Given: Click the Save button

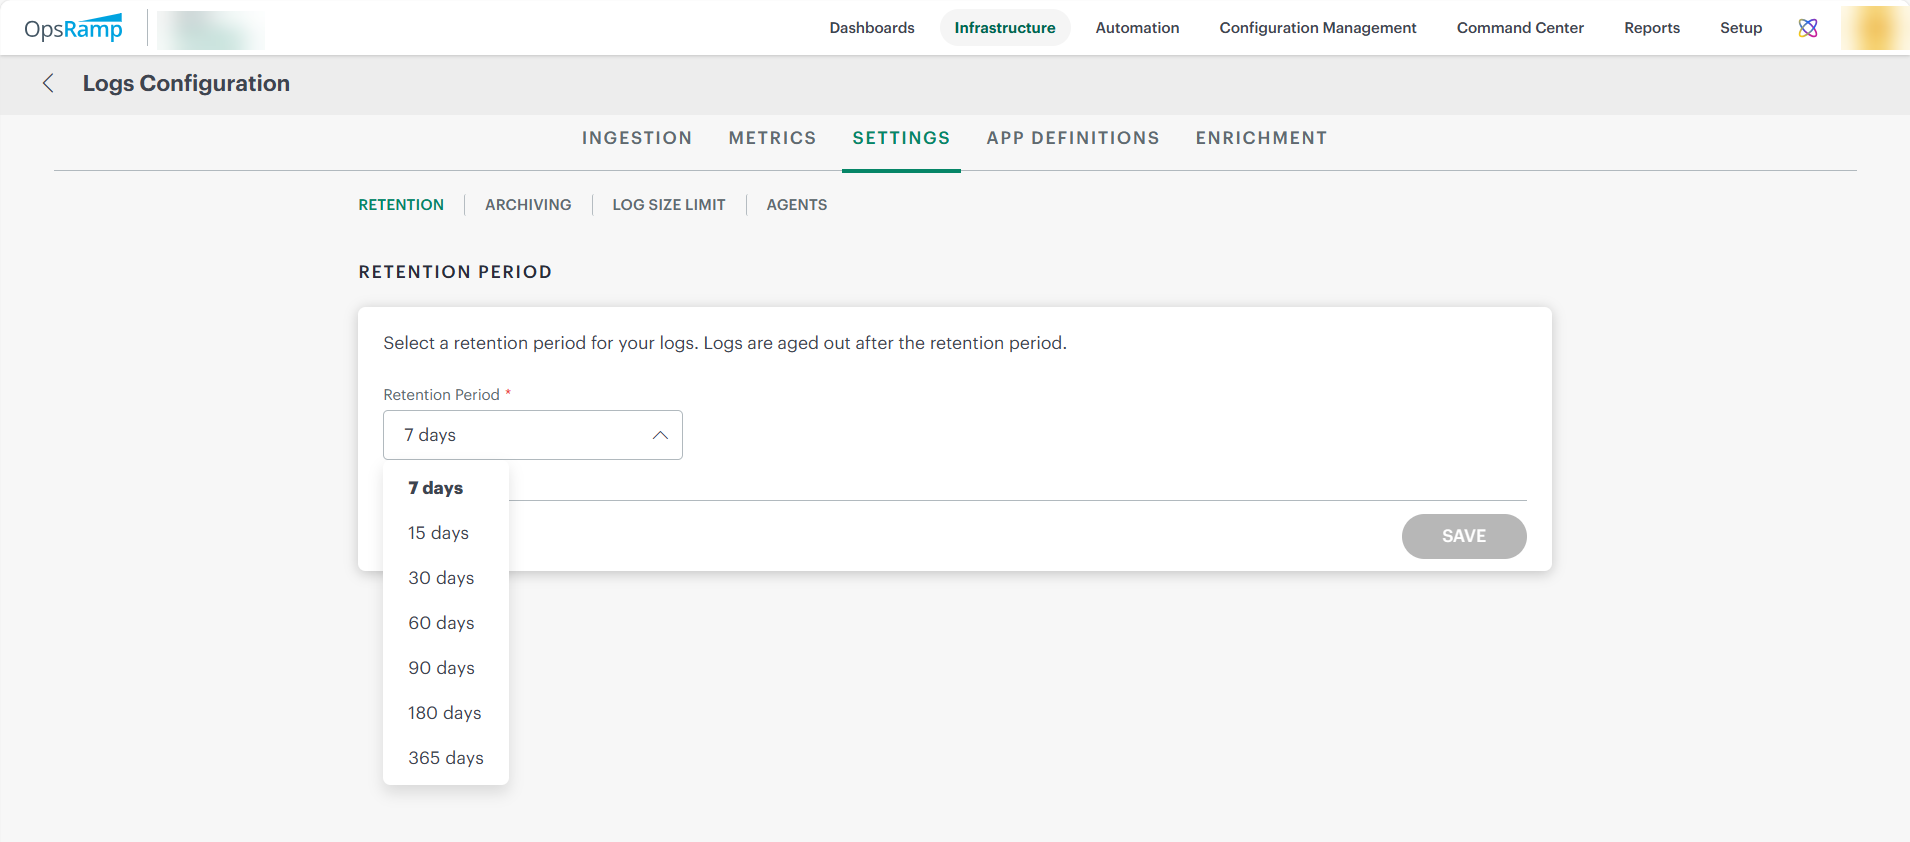Looking at the screenshot, I should pyautogui.click(x=1463, y=536).
